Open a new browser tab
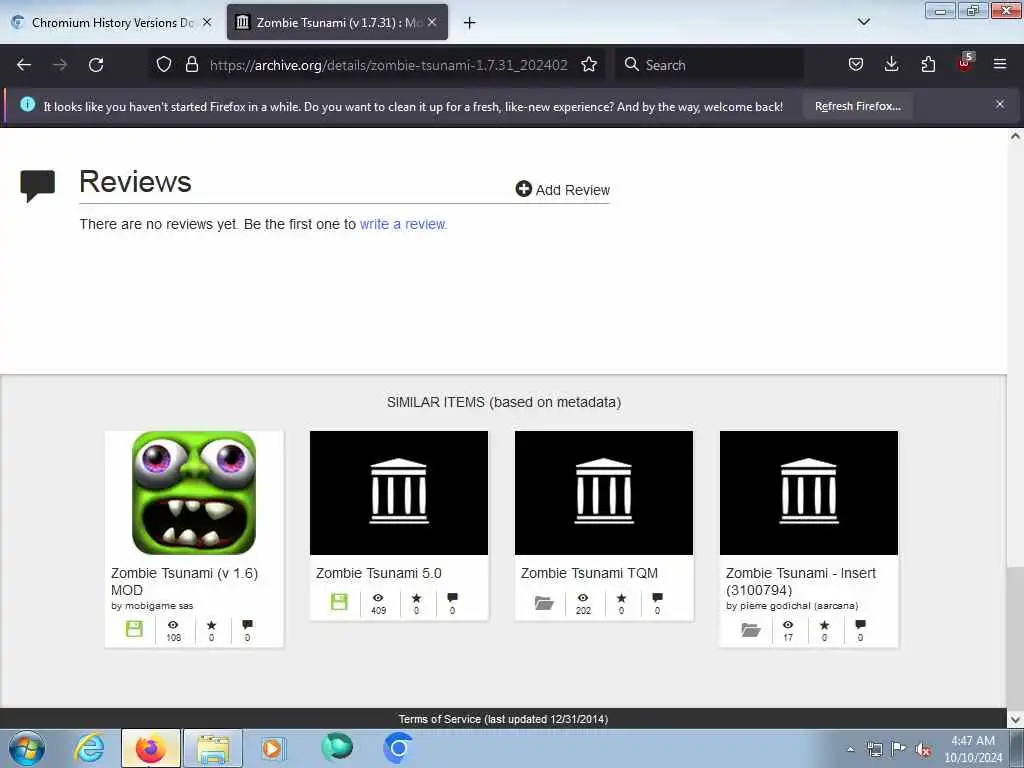The width and height of the screenshot is (1024, 768). click(x=470, y=23)
